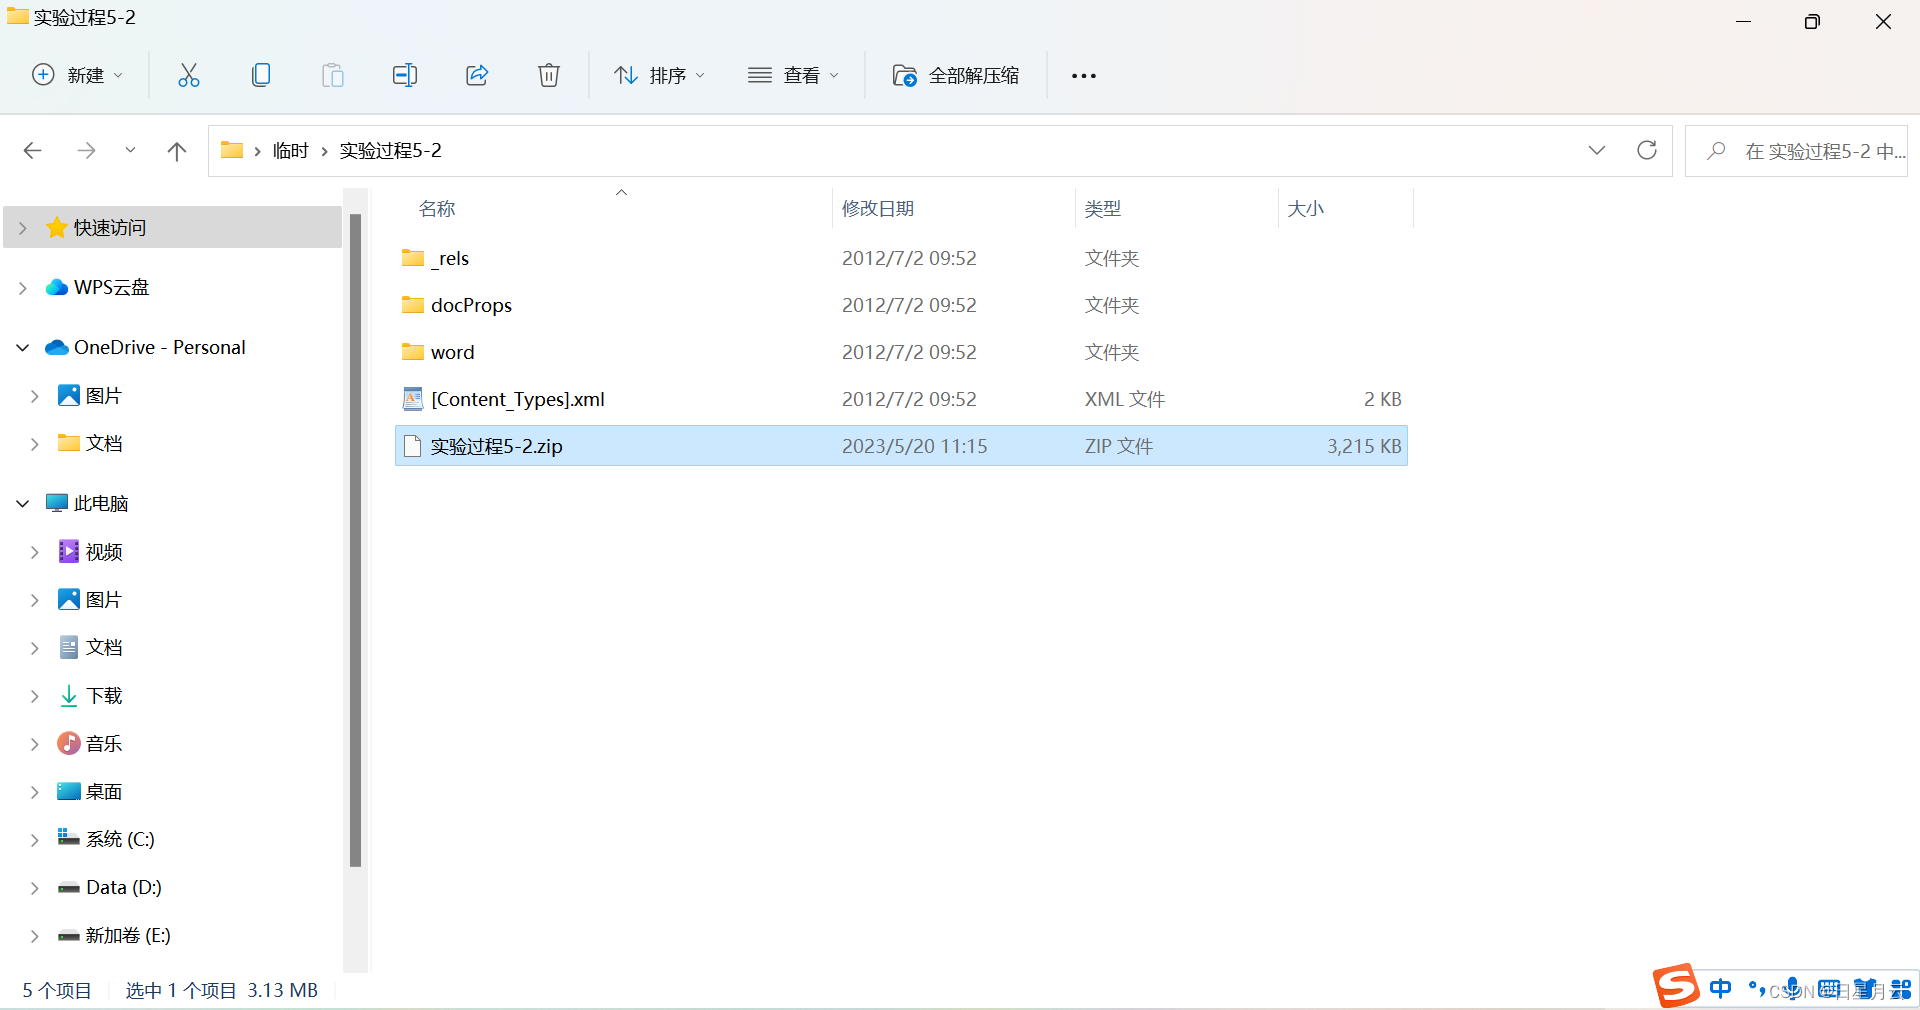This screenshot has width=1920, height=1010.
Task: Select the _rels folder
Action: point(901,258)
